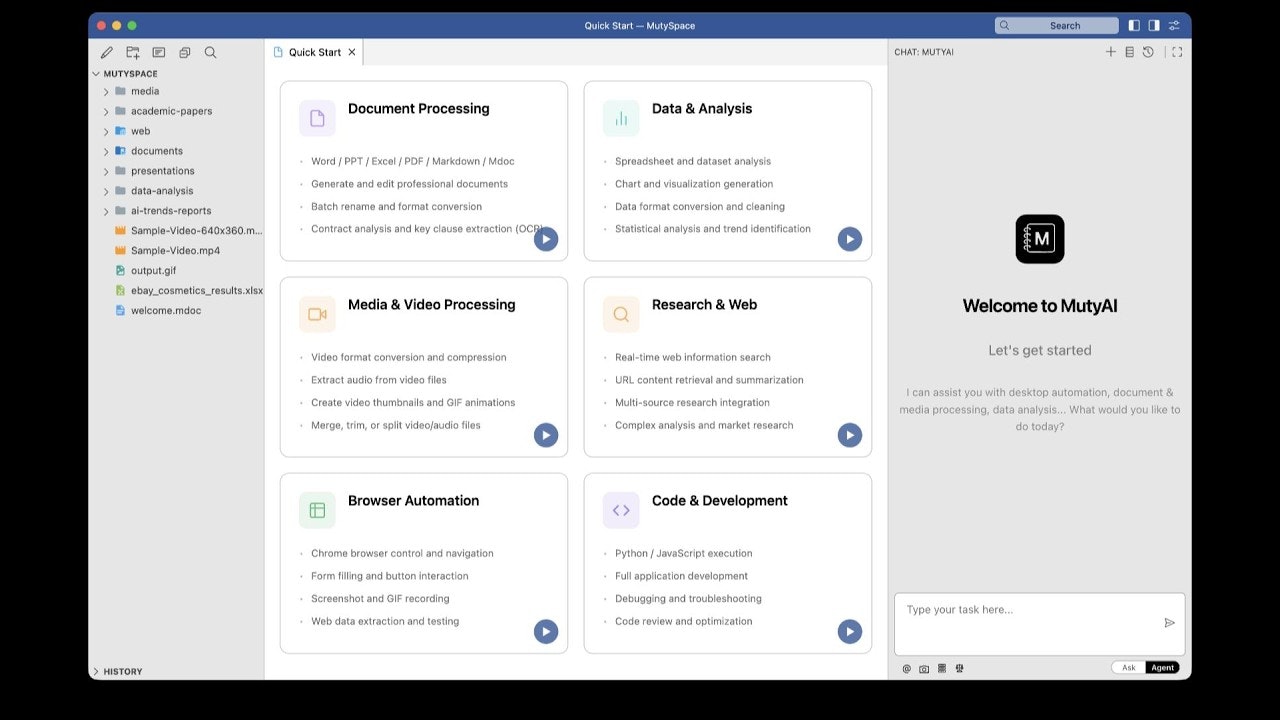Click the title bar Search field

(1056, 25)
